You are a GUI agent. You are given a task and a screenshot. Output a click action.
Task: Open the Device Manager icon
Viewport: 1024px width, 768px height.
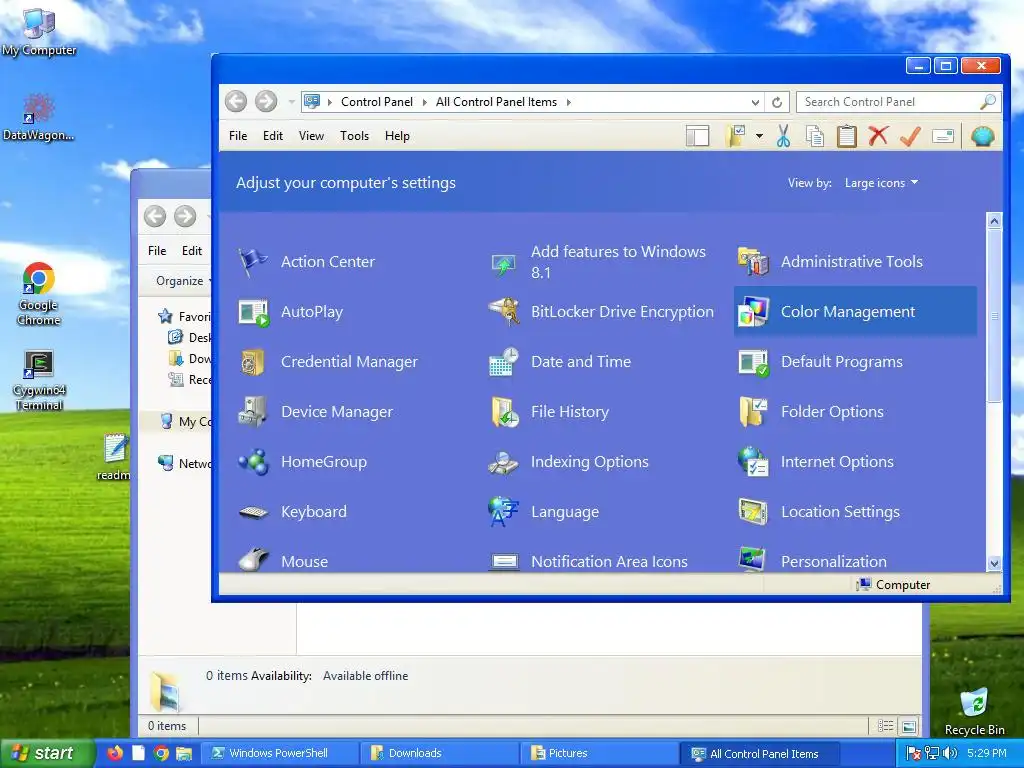pyautogui.click(x=253, y=412)
